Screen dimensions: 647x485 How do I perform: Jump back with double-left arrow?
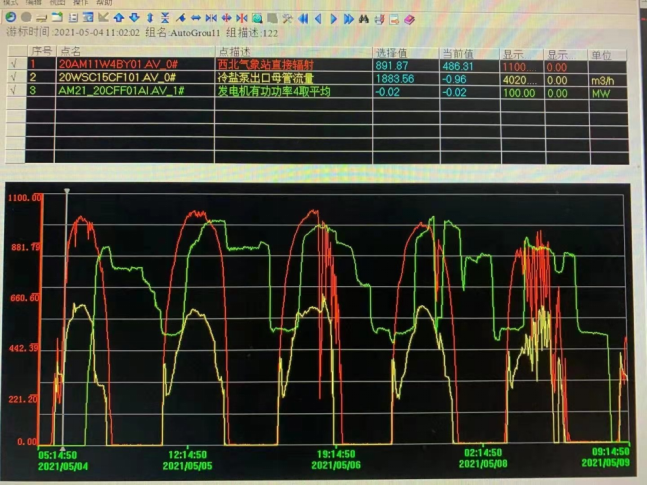(x=303, y=19)
